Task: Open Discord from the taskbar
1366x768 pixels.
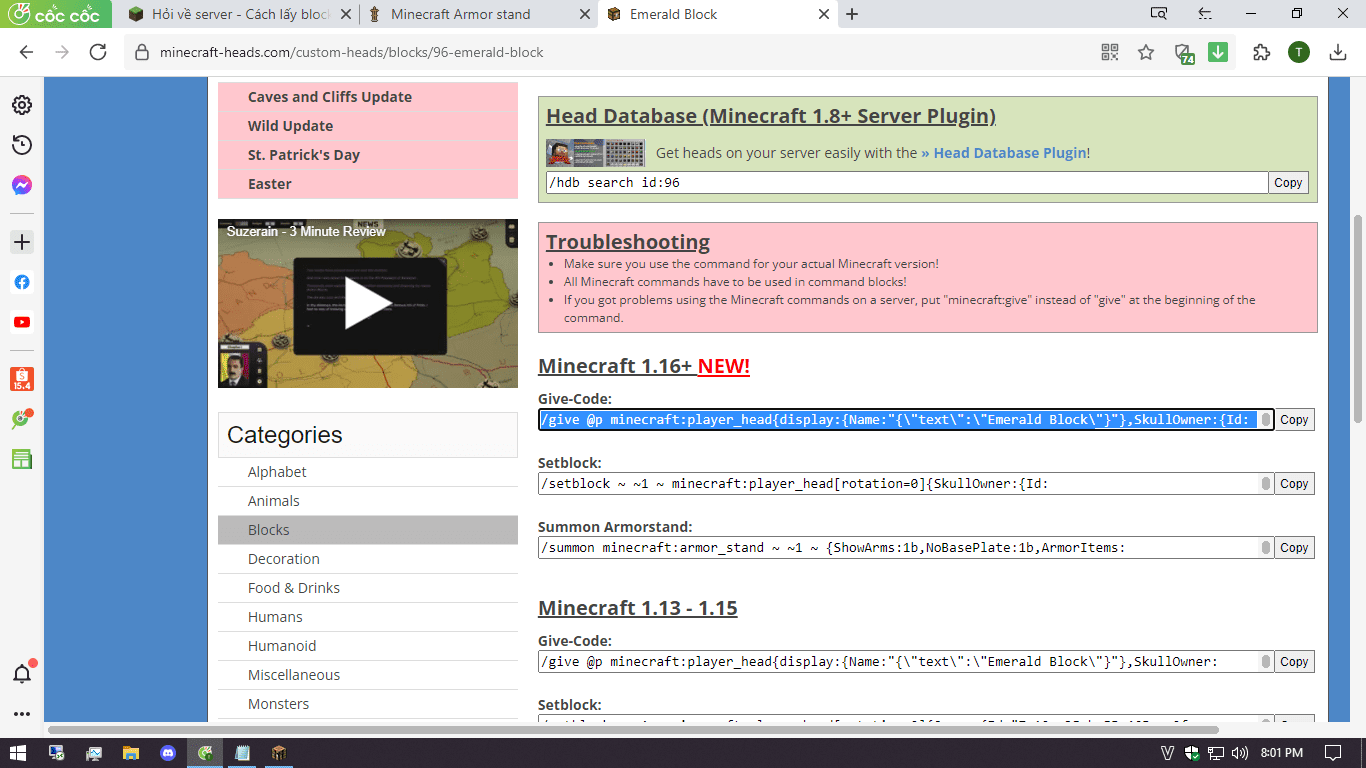Action: (x=166, y=752)
